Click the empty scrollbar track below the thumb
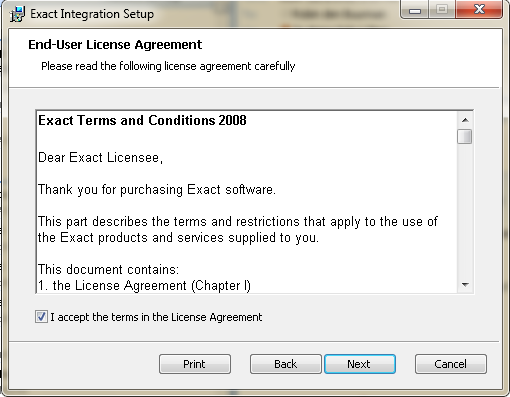The width and height of the screenshot is (510, 397). click(x=465, y=210)
